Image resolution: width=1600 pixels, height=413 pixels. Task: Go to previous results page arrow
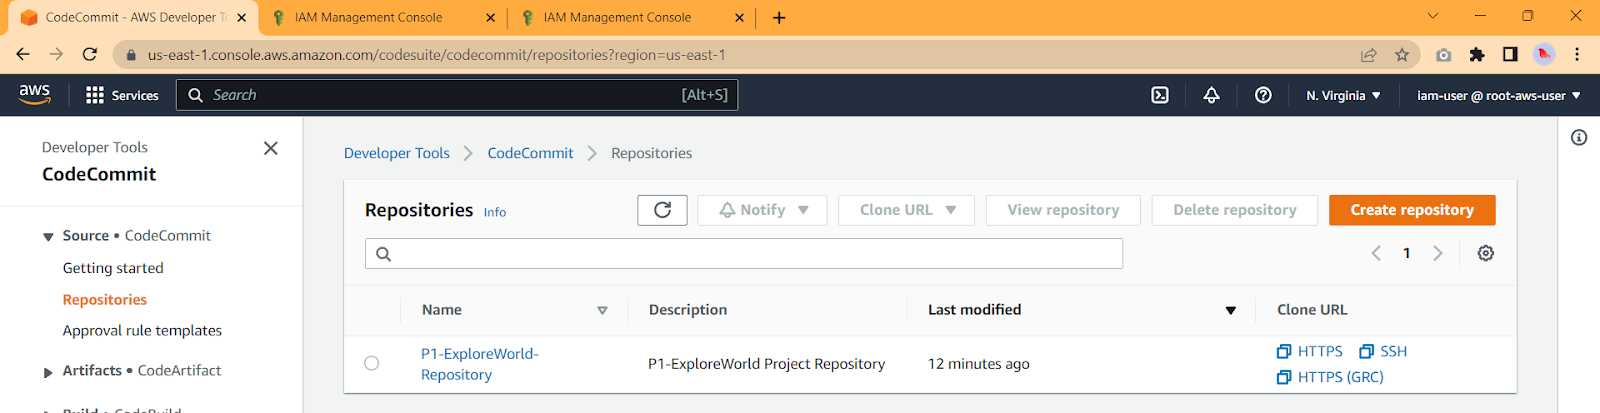pyautogui.click(x=1376, y=253)
